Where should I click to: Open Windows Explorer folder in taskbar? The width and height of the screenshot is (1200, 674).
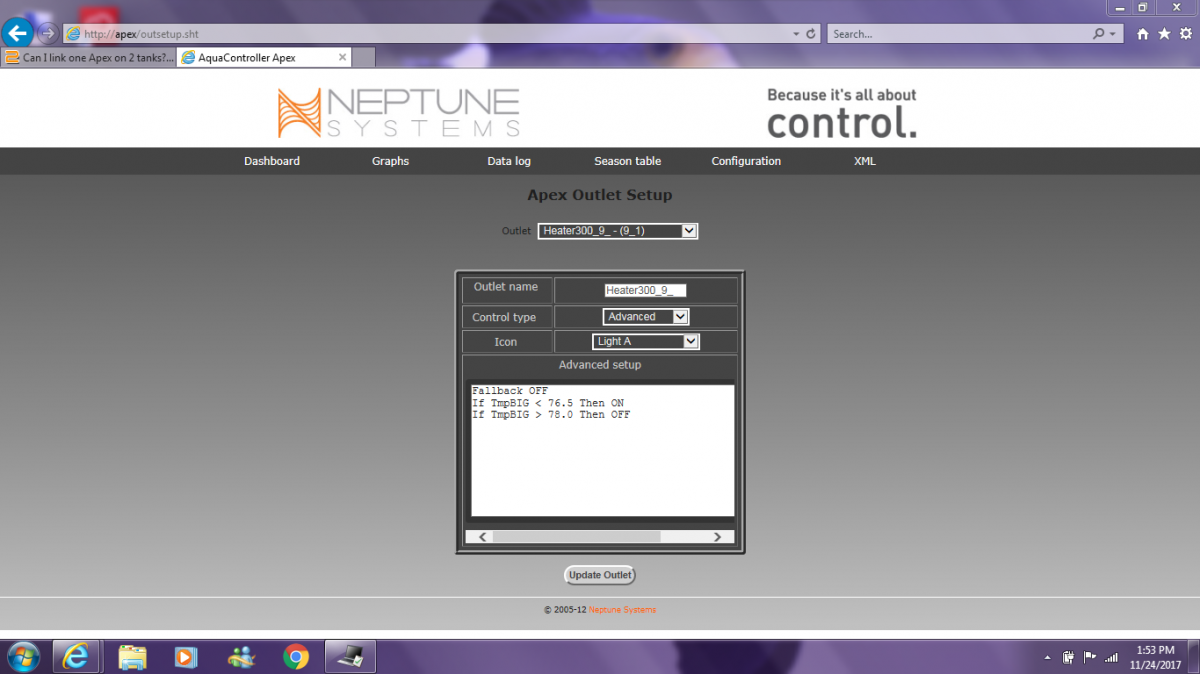point(132,657)
